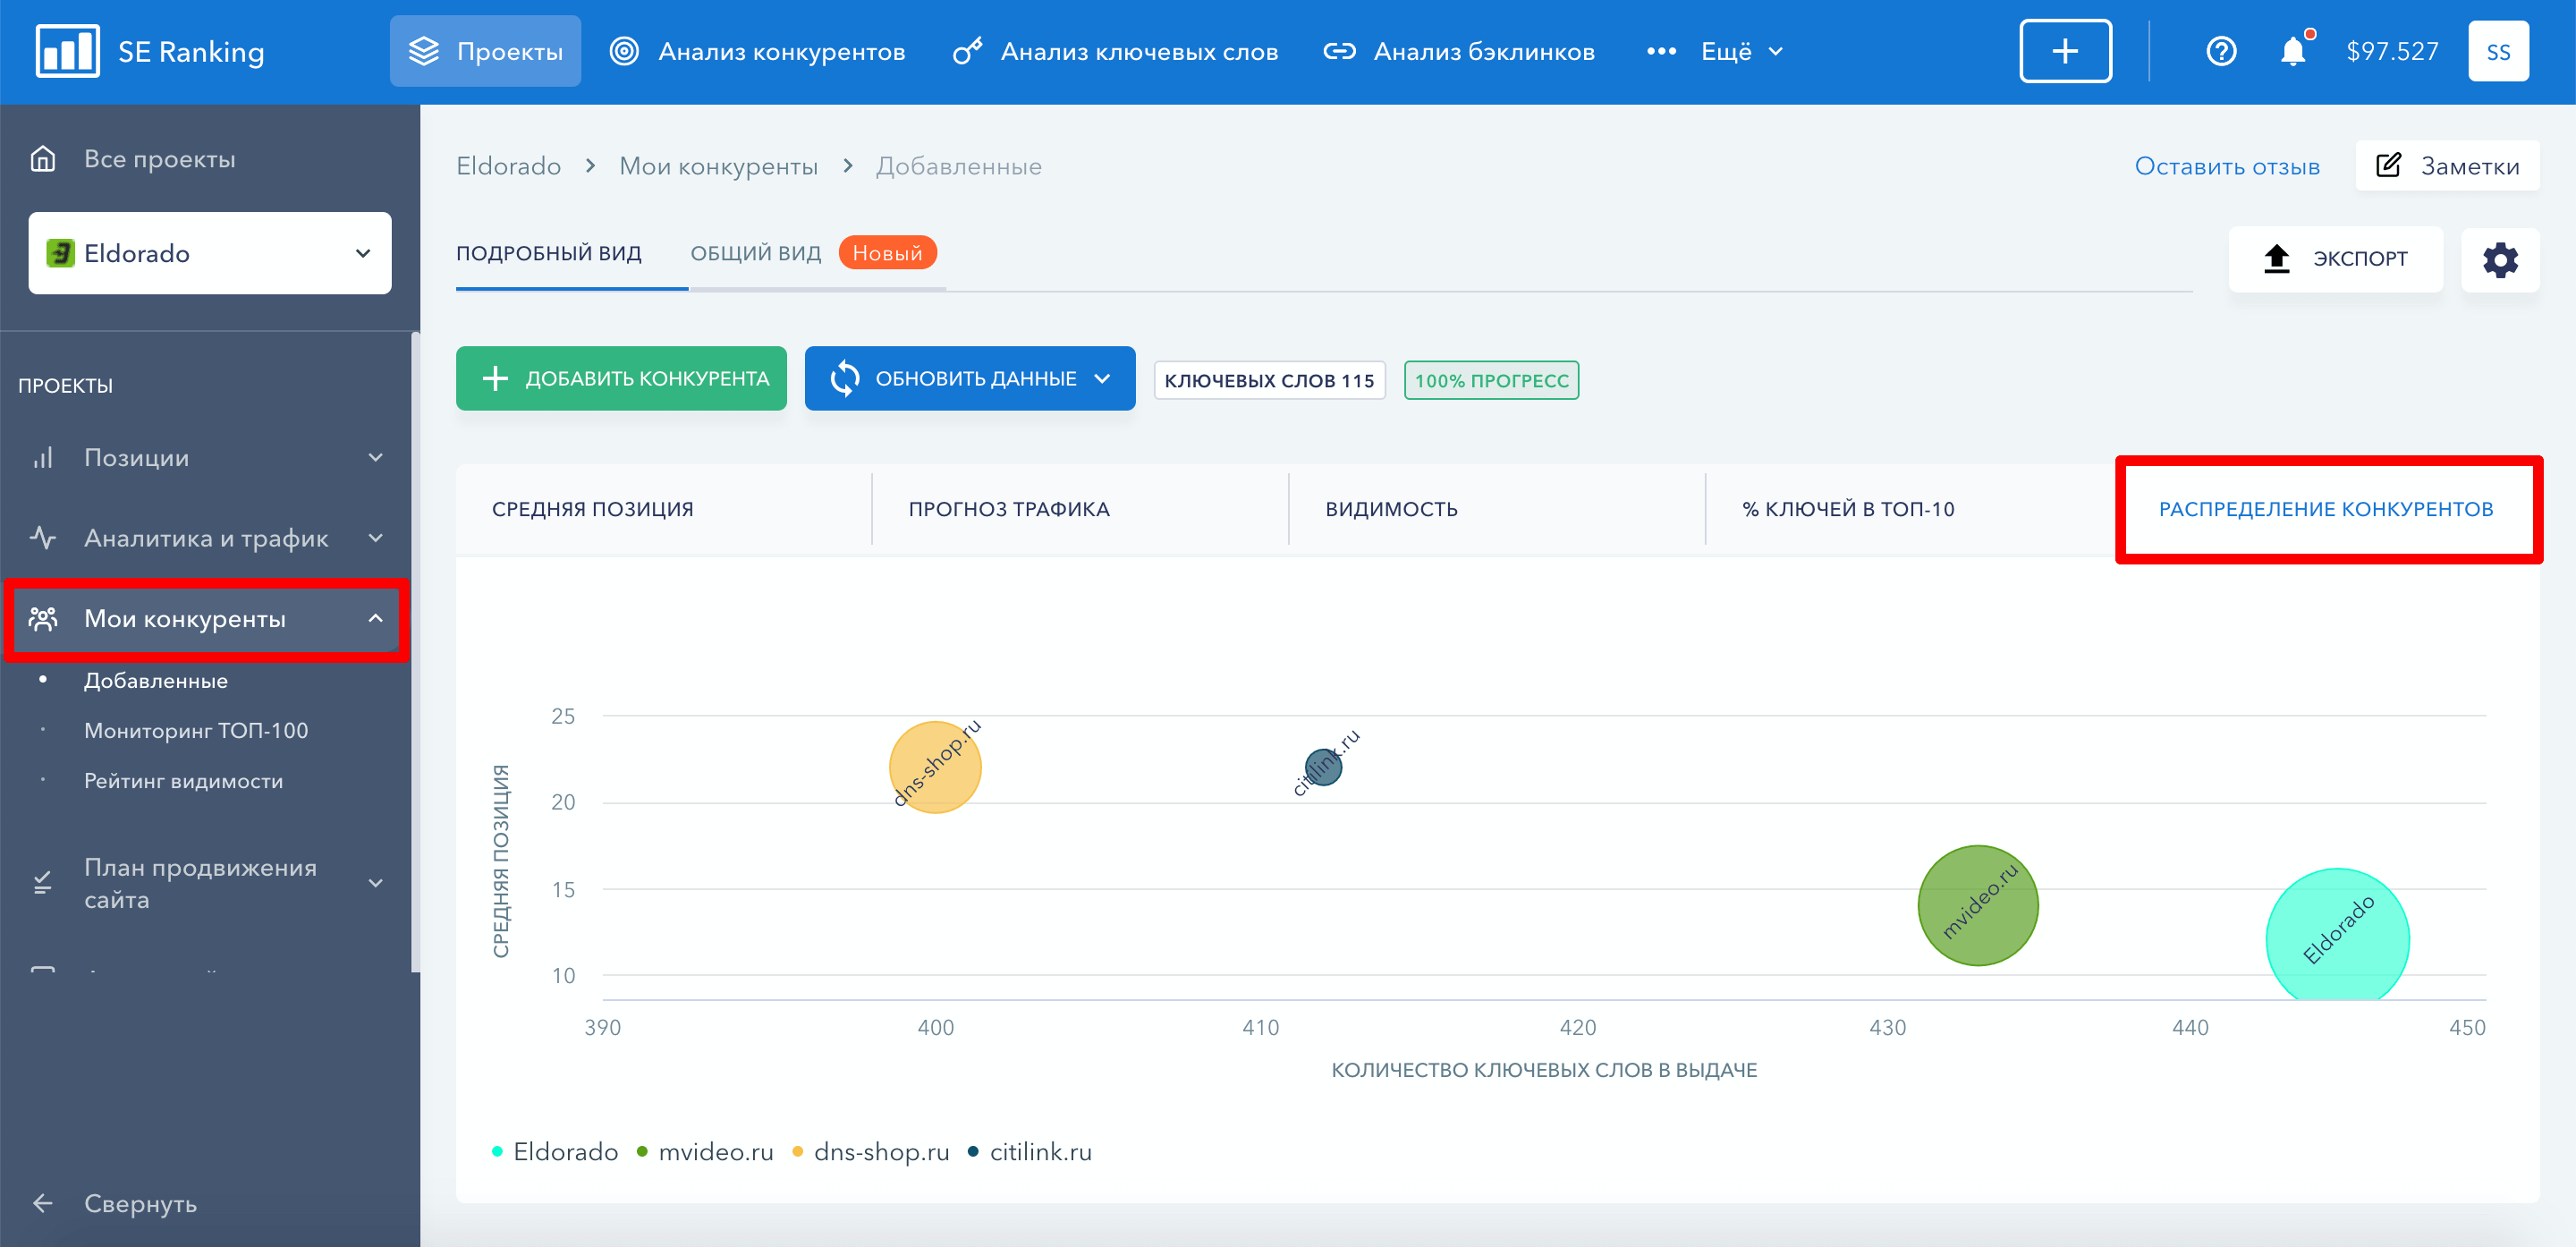The image size is (2576, 1247).
Task: Toggle mvideo.ru series in chart legend
Action: [x=704, y=1152]
